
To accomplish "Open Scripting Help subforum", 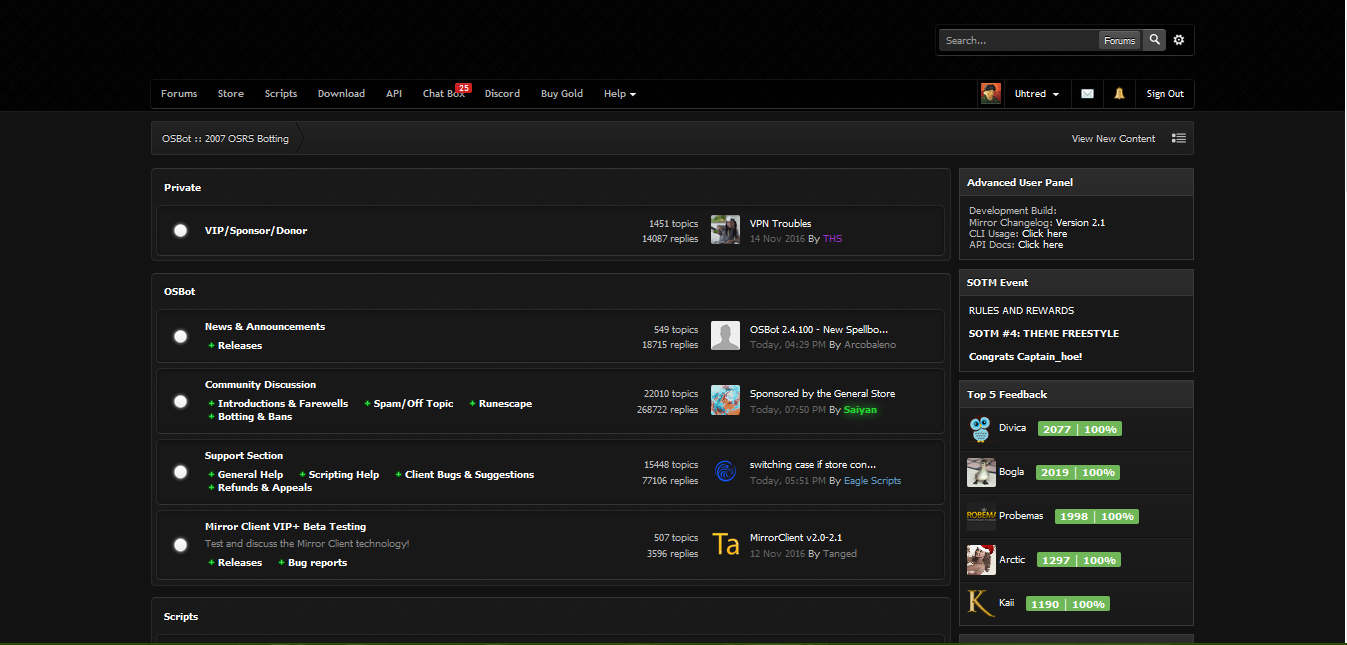I will tap(344, 475).
